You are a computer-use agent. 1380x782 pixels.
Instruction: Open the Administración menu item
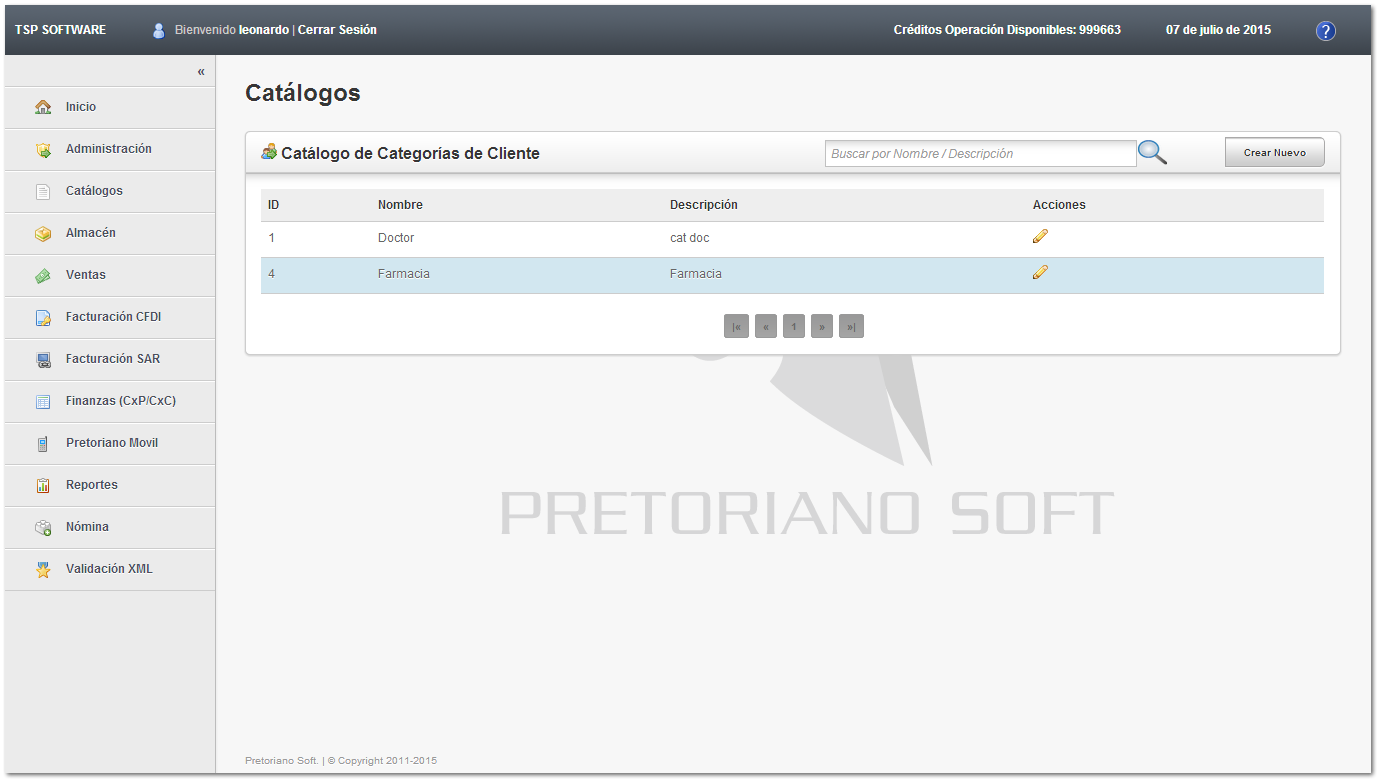click(110, 149)
